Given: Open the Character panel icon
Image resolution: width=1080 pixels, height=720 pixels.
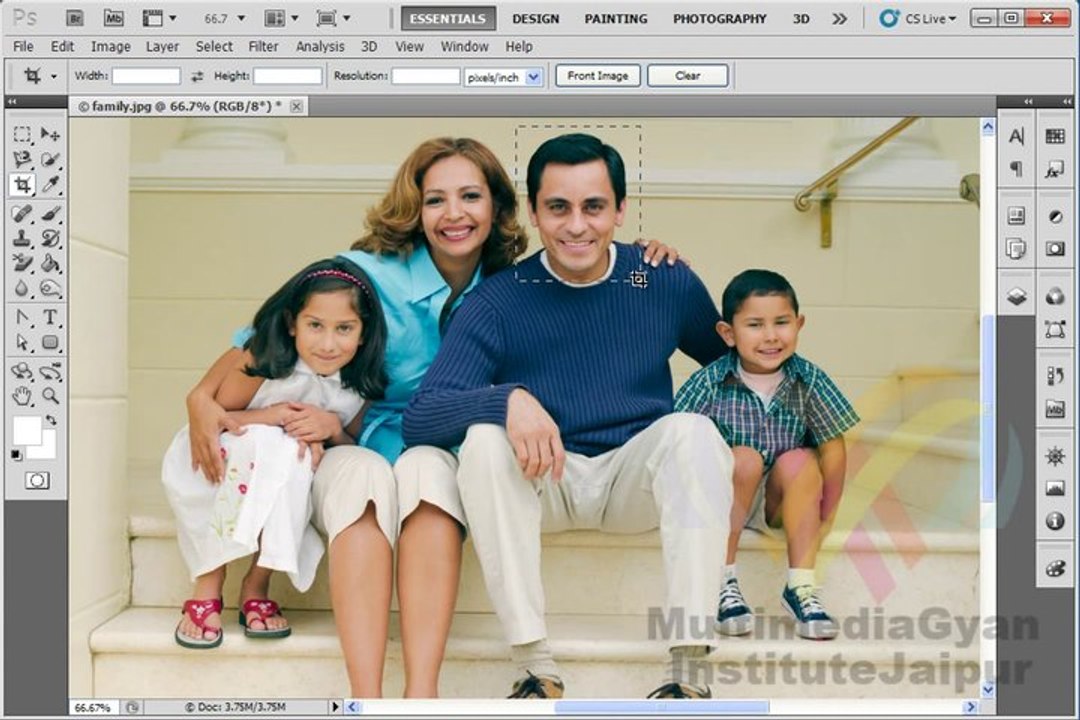Looking at the screenshot, I should [1017, 136].
